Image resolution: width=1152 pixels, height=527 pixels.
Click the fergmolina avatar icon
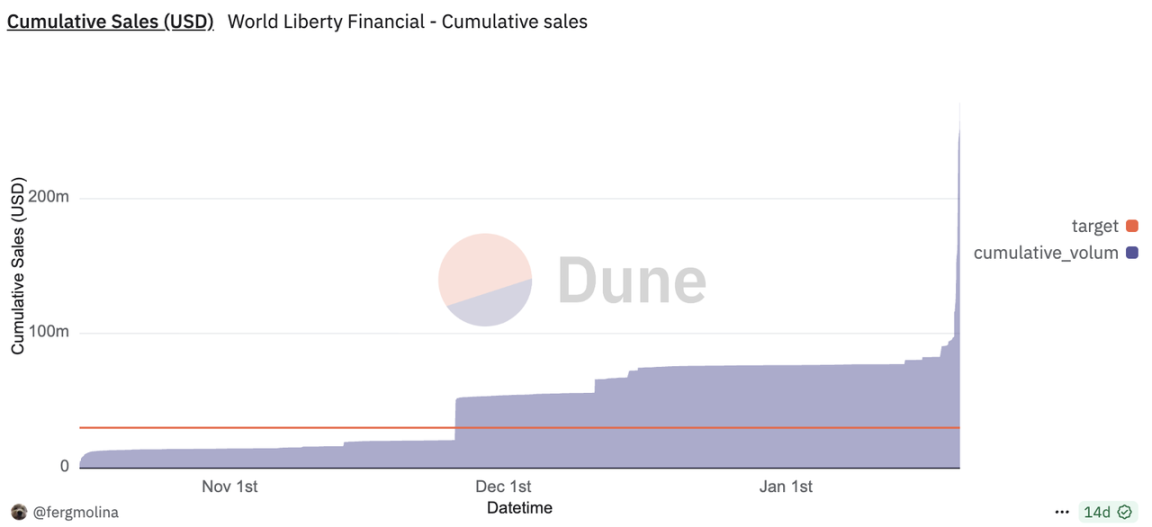tap(19, 512)
